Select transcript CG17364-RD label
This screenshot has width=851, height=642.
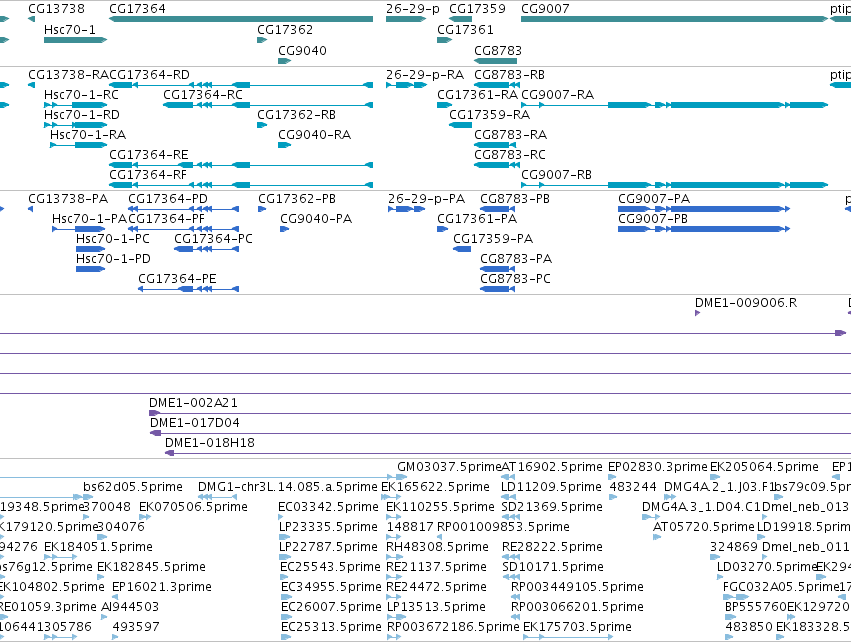[x=149, y=74]
